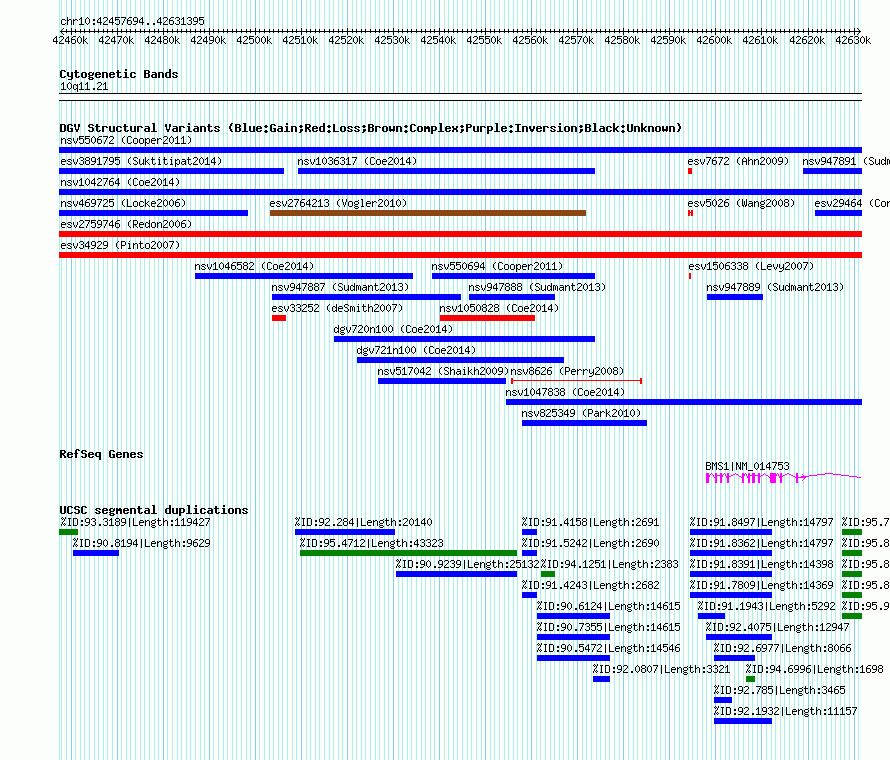
Task: Select the esv3891795 (Suktitipat2014) label
Action: [141, 161]
